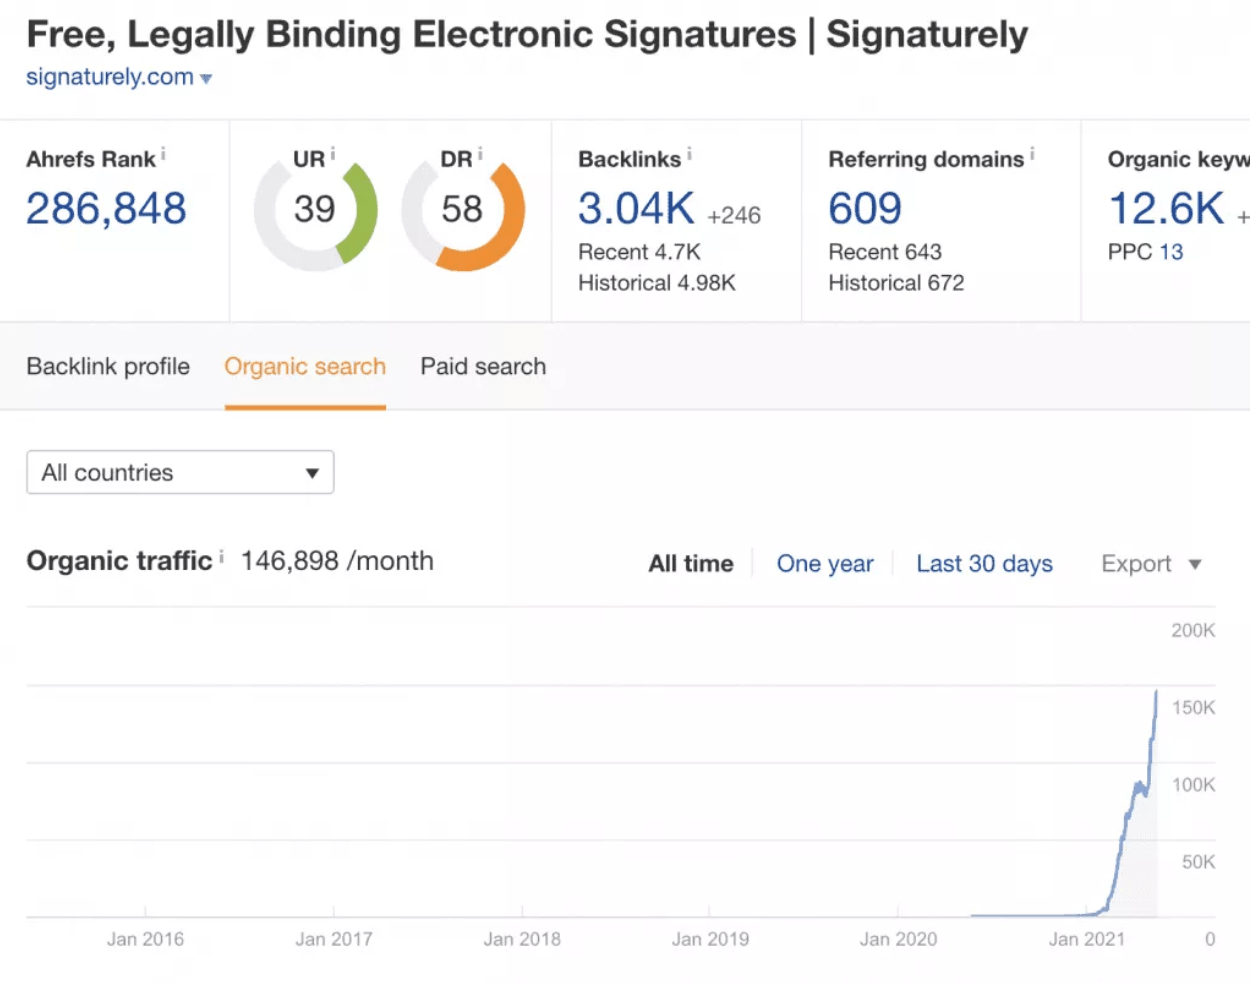Open the 12.6K organic keywords value

pyautogui.click(x=1166, y=209)
